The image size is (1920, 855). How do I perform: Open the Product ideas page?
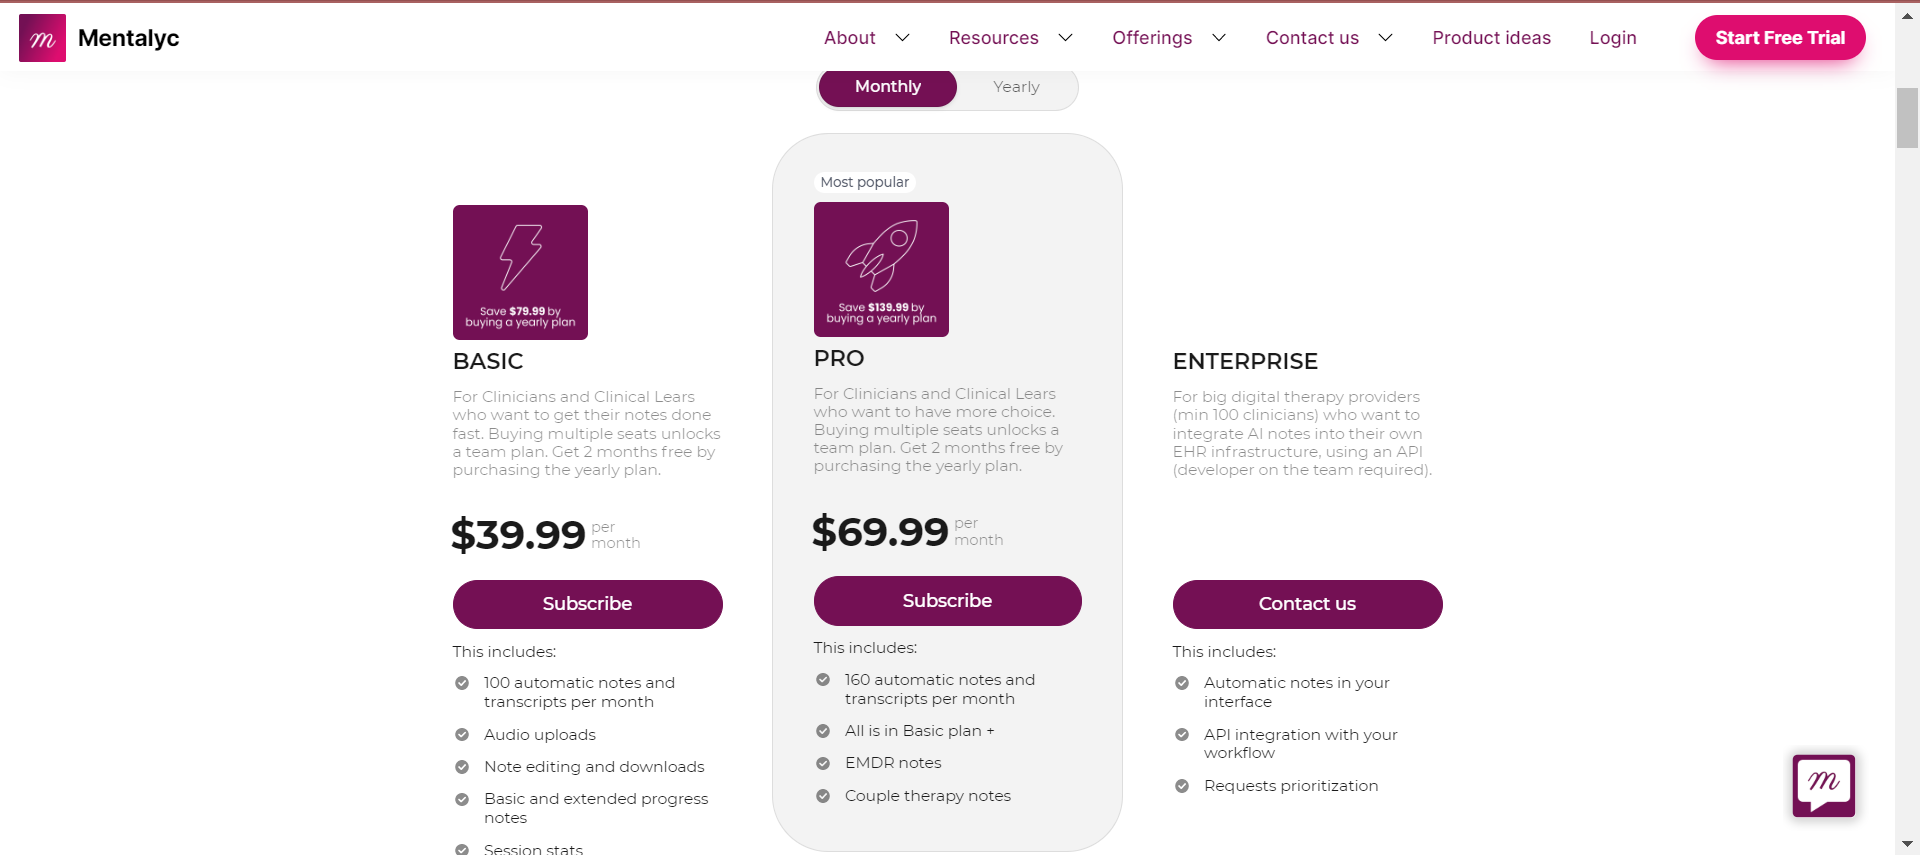1491,38
